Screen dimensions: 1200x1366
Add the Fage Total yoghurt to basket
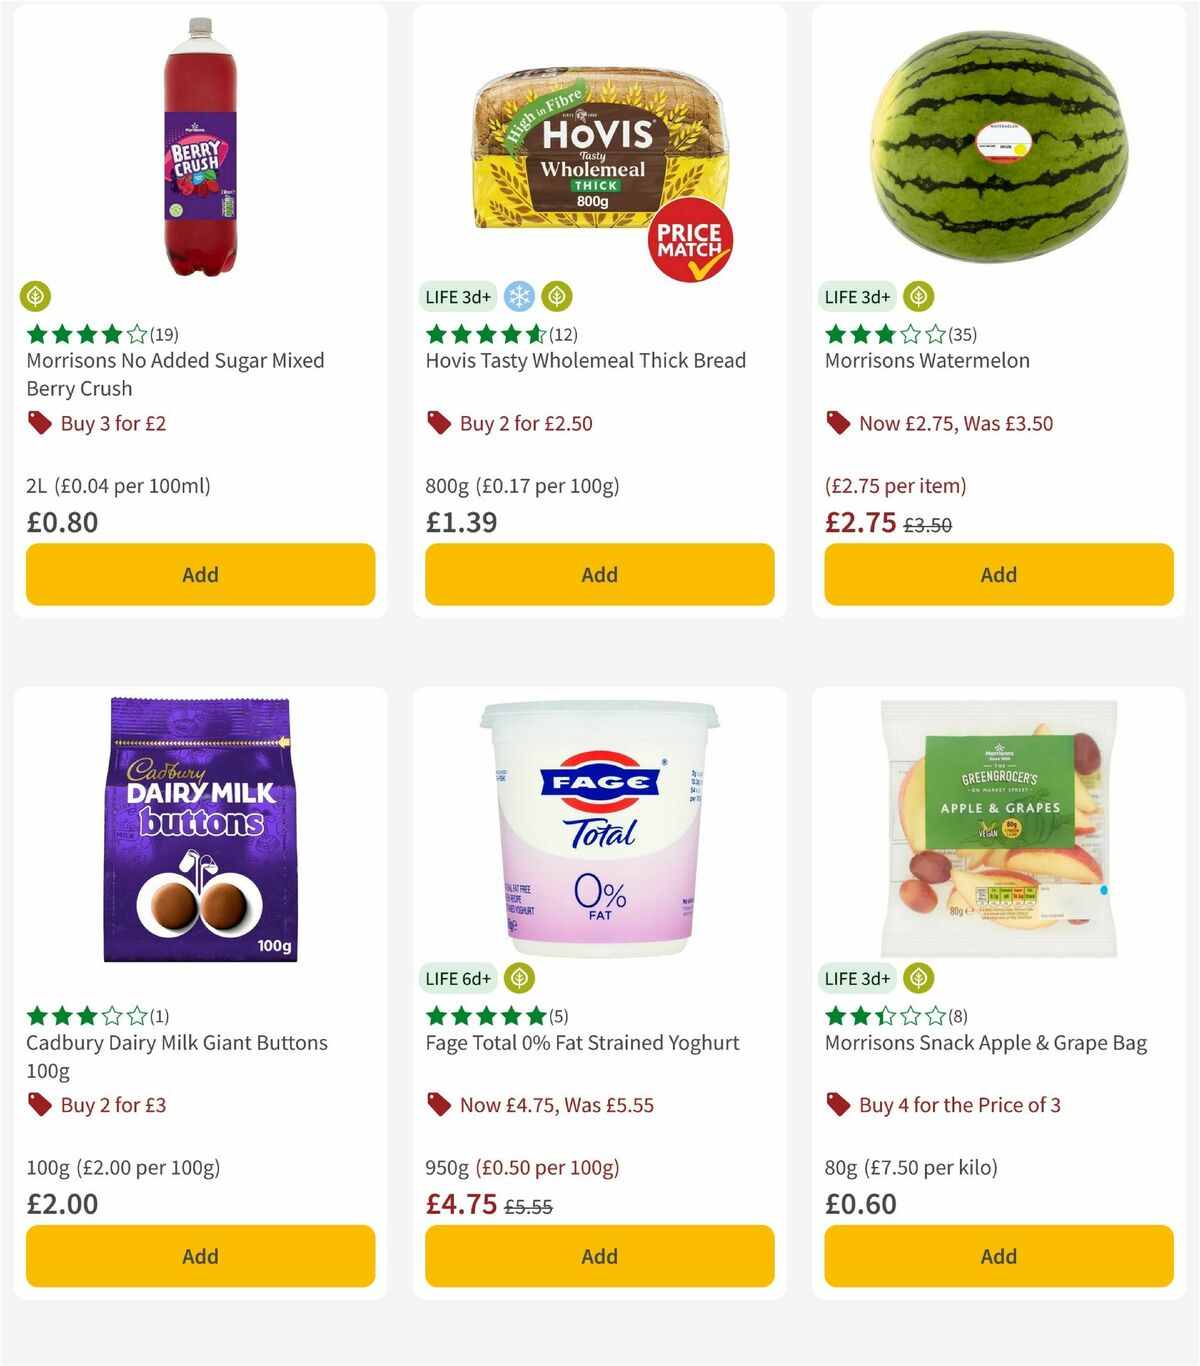598,1256
